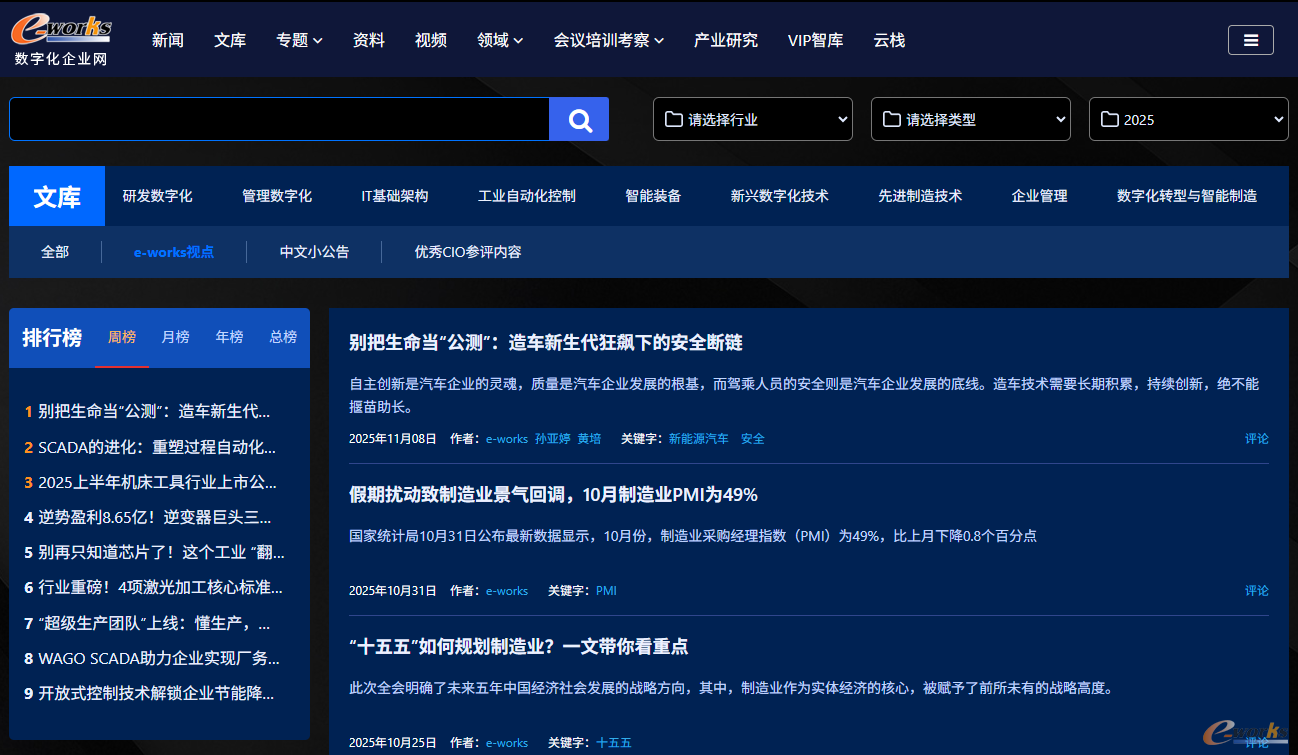Select the 研发数字化 category
The image size is (1298, 755).
pos(157,196)
